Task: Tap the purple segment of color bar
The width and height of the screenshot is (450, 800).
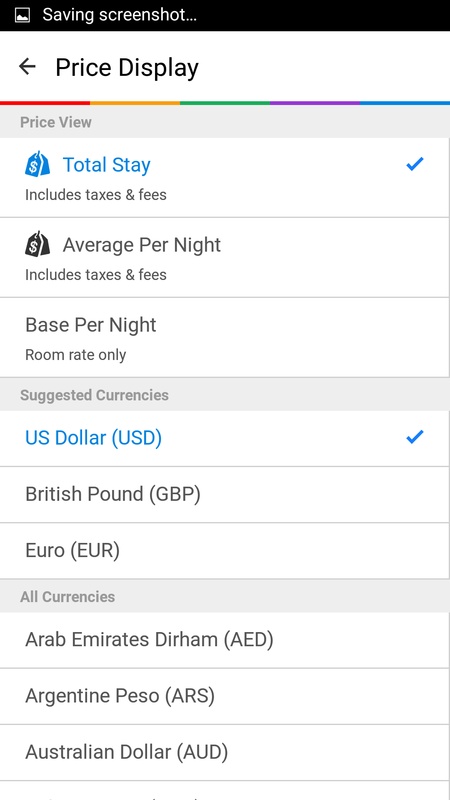Action: click(x=315, y=103)
